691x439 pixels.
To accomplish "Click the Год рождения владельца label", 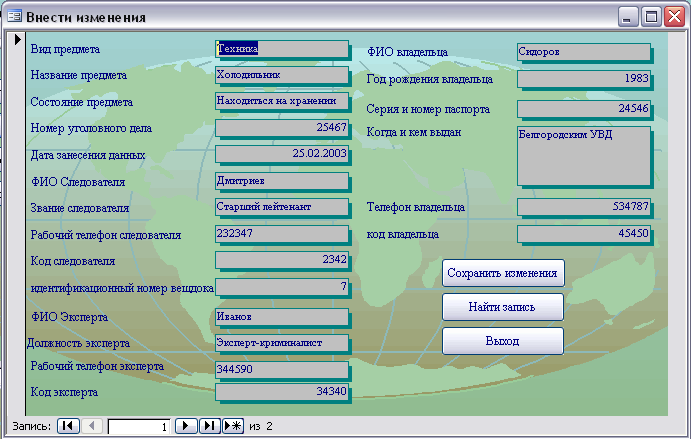I will (x=430, y=79).
